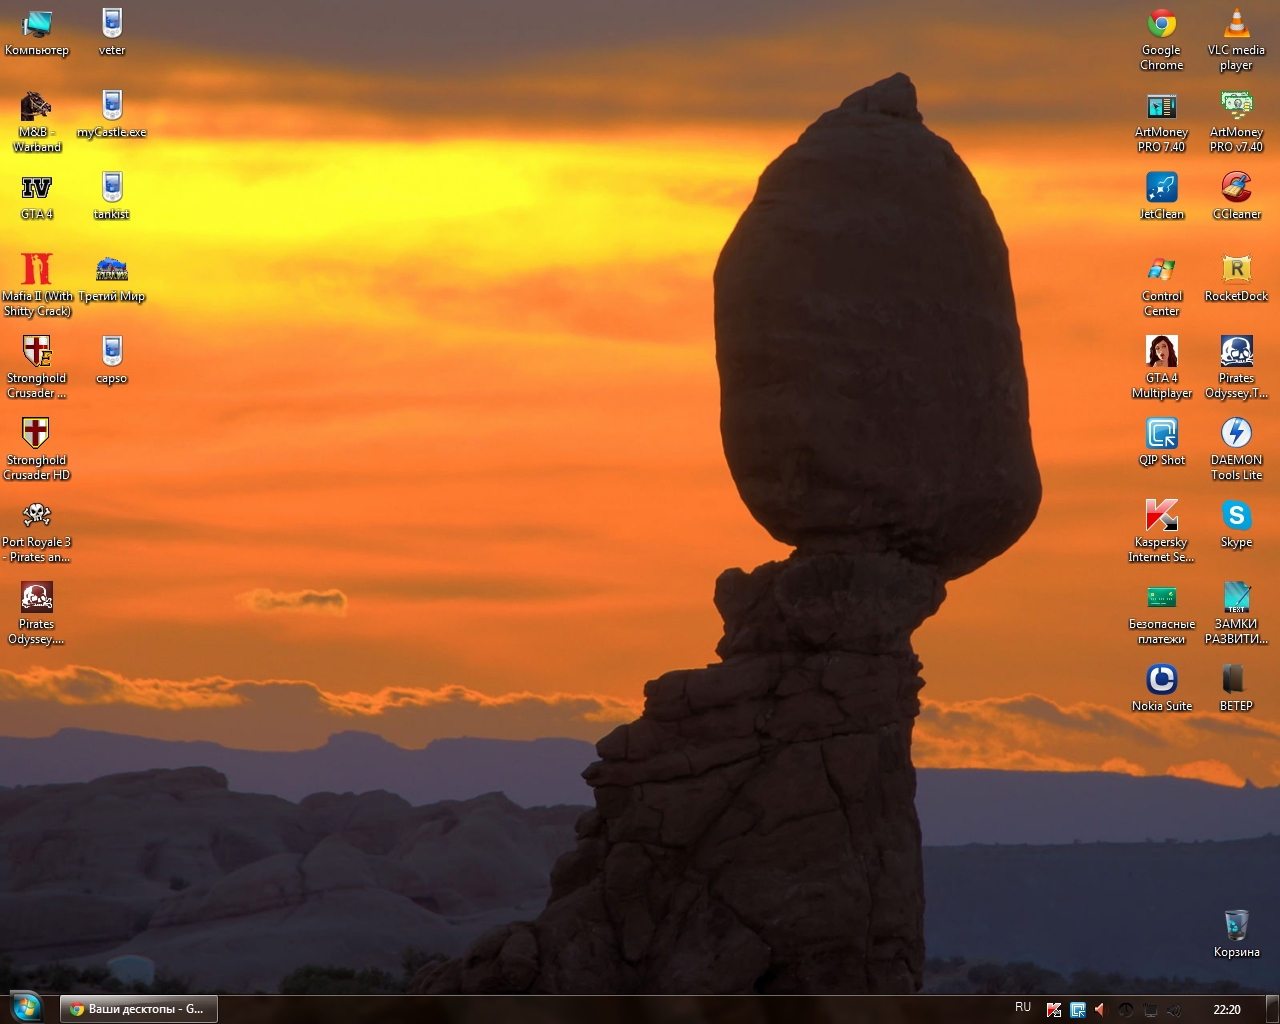This screenshot has width=1280, height=1024.
Task: Select the DAEMON Tools Lite icon
Action: [x=1236, y=434]
